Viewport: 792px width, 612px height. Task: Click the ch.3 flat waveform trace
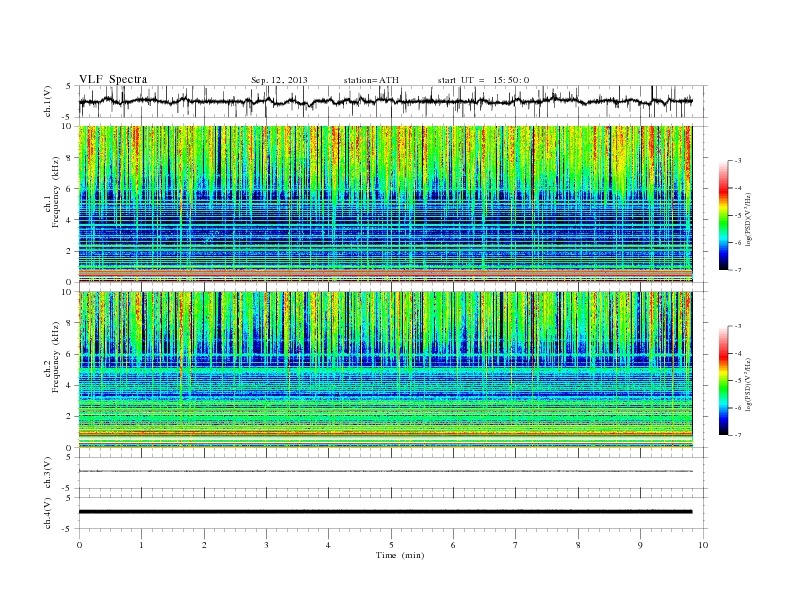pos(385,471)
